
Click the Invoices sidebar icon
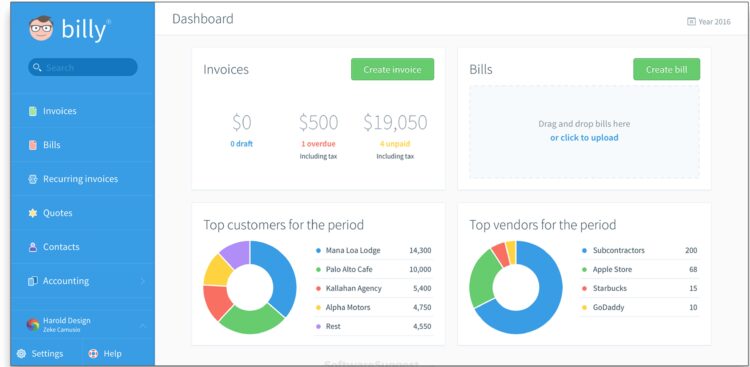(x=33, y=111)
